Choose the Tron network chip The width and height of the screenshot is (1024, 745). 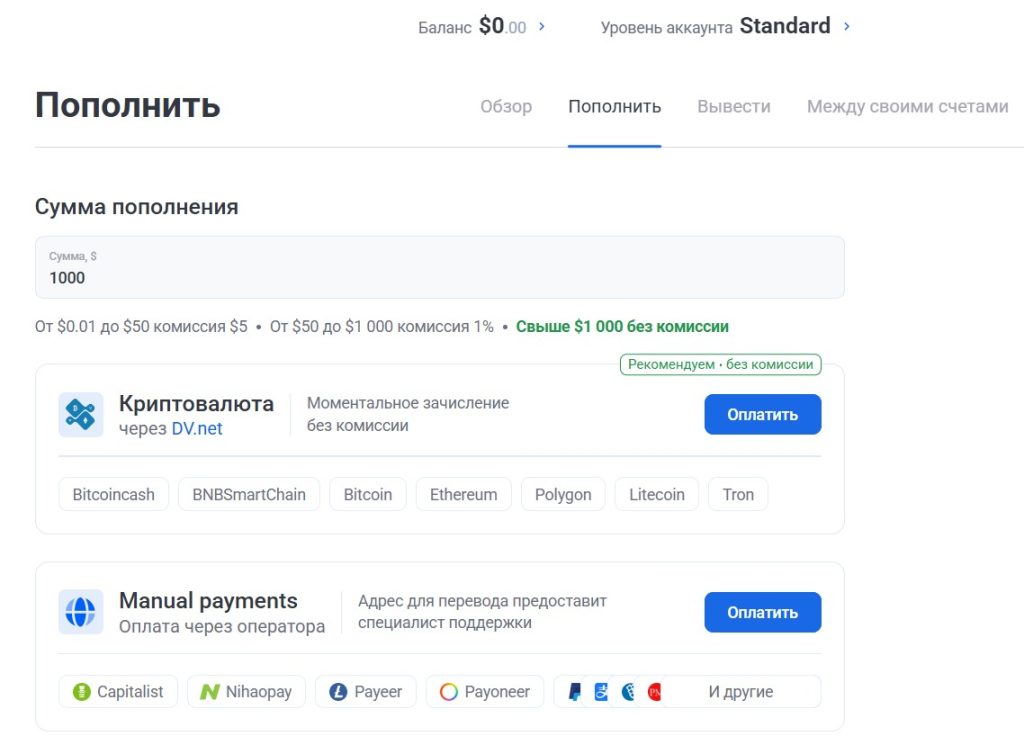point(738,493)
